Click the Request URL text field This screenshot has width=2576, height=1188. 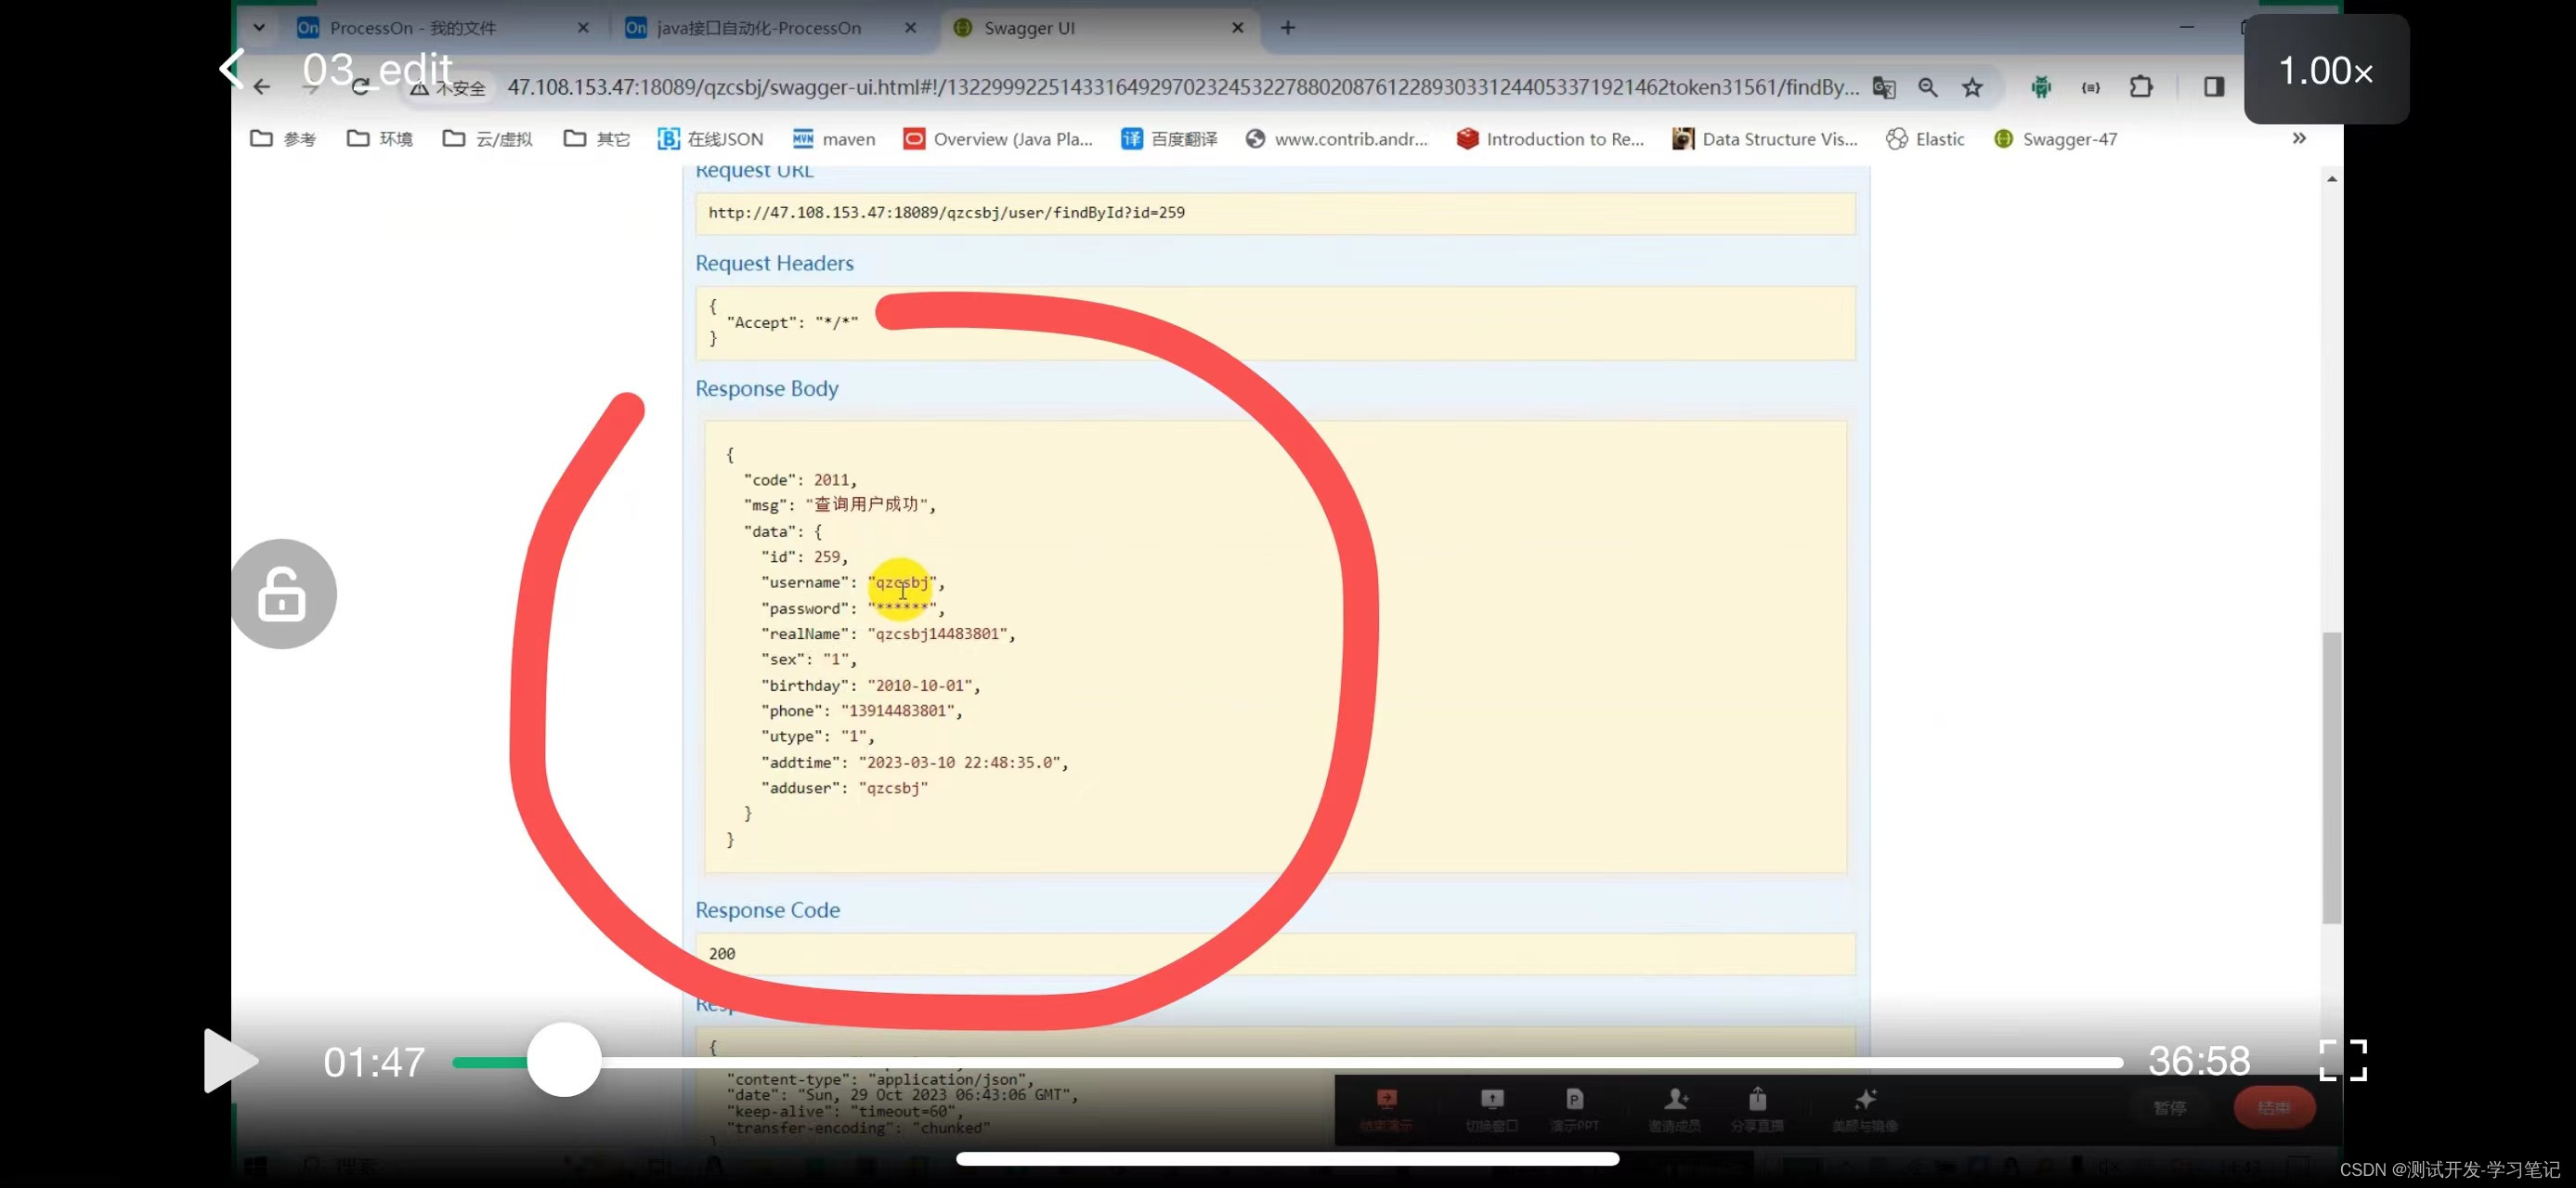point(1275,213)
